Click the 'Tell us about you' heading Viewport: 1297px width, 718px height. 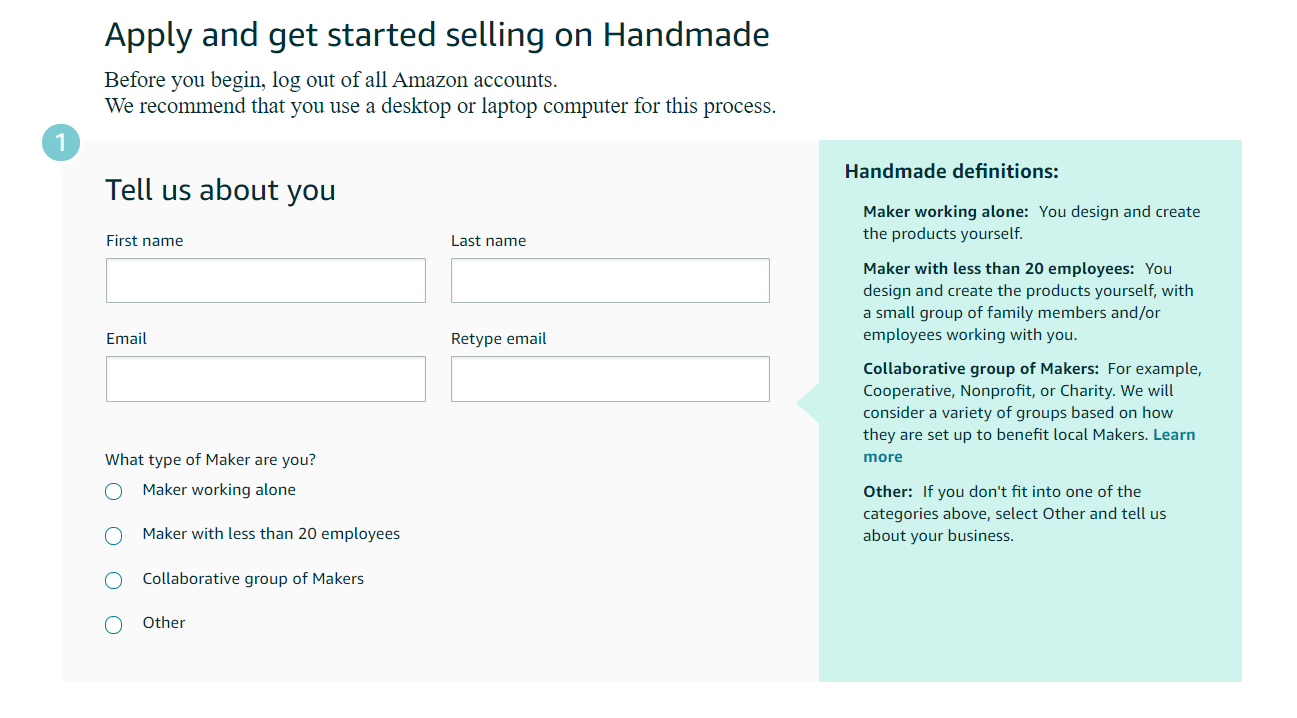click(x=220, y=190)
